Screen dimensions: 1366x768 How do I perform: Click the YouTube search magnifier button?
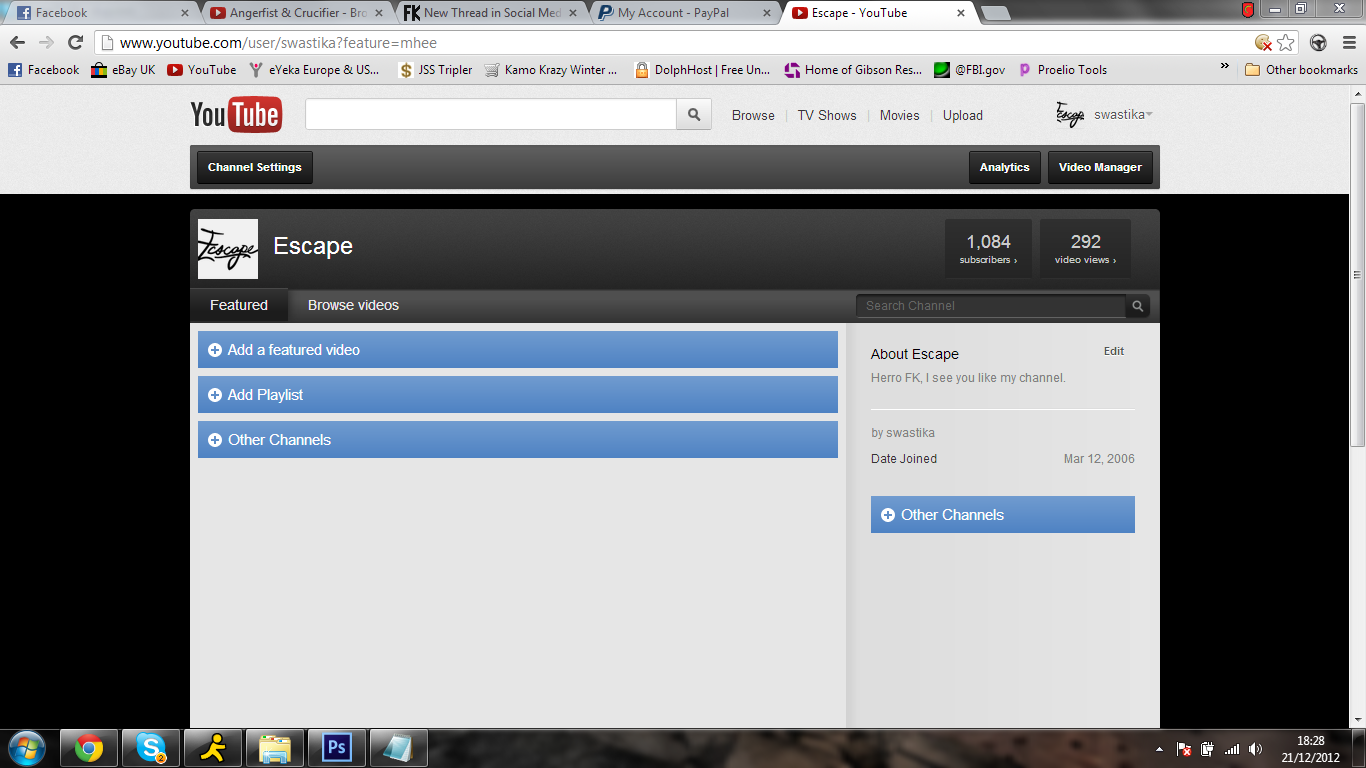pos(694,115)
